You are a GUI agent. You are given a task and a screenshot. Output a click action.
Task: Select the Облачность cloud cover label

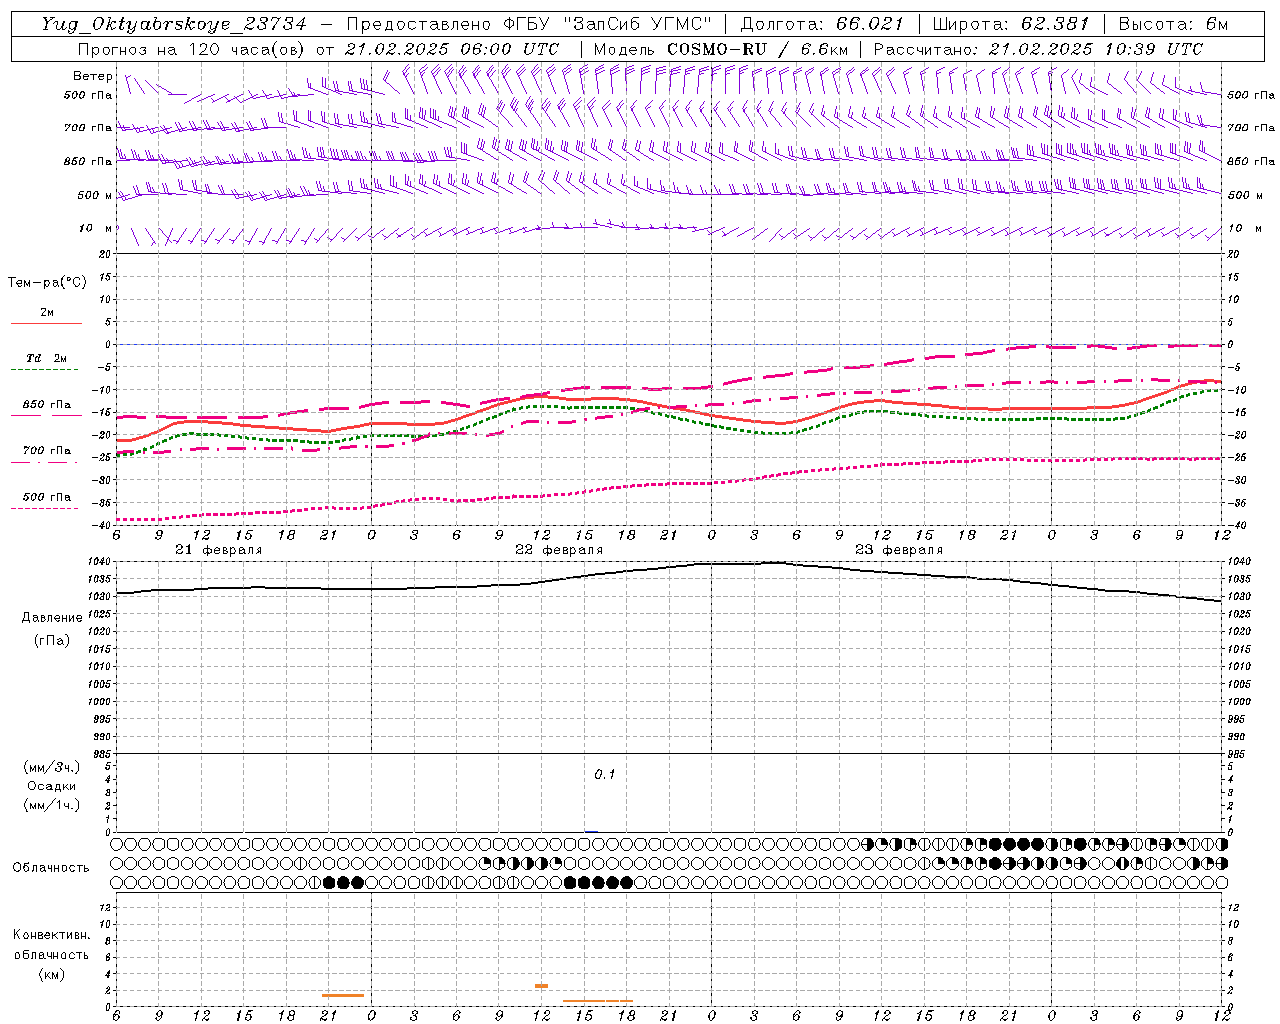coord(51,868)
